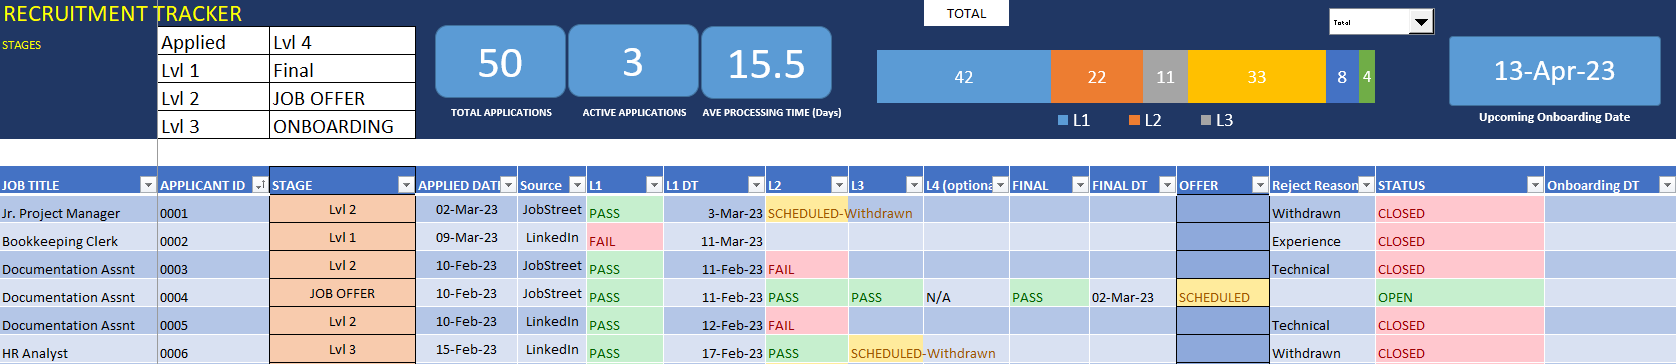Select the 'Bookkeeping Clerk' job title cell

coord(78,237)
